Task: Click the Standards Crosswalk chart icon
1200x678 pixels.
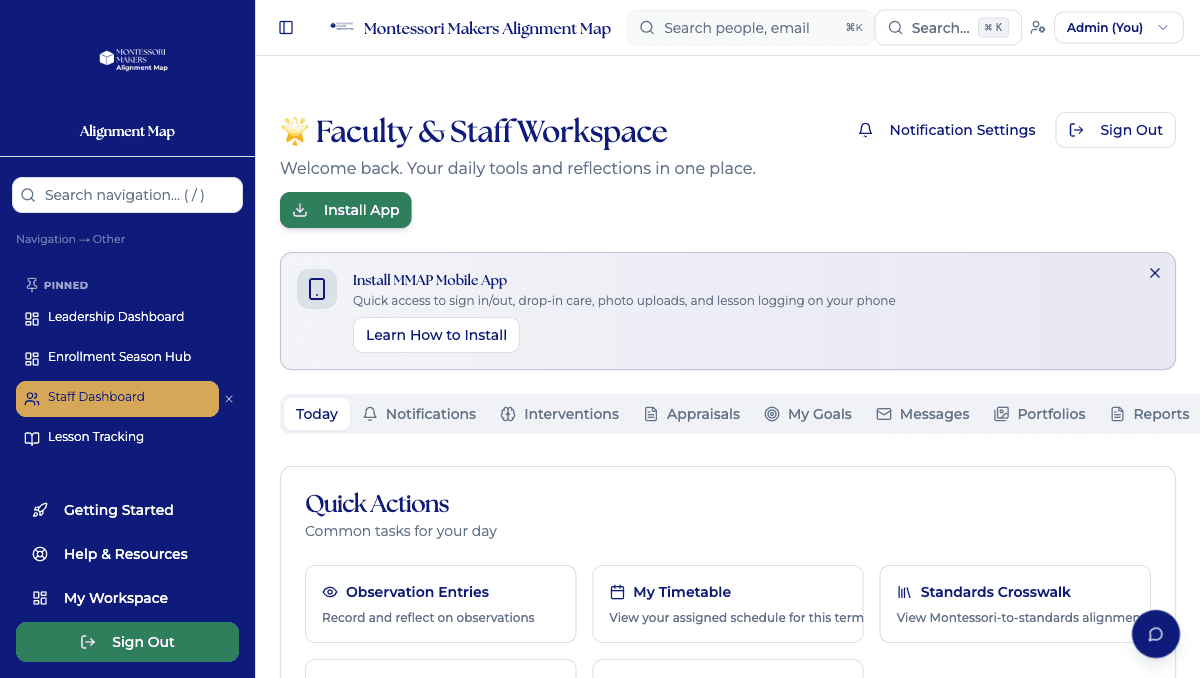Action: (x=902, y=591)
